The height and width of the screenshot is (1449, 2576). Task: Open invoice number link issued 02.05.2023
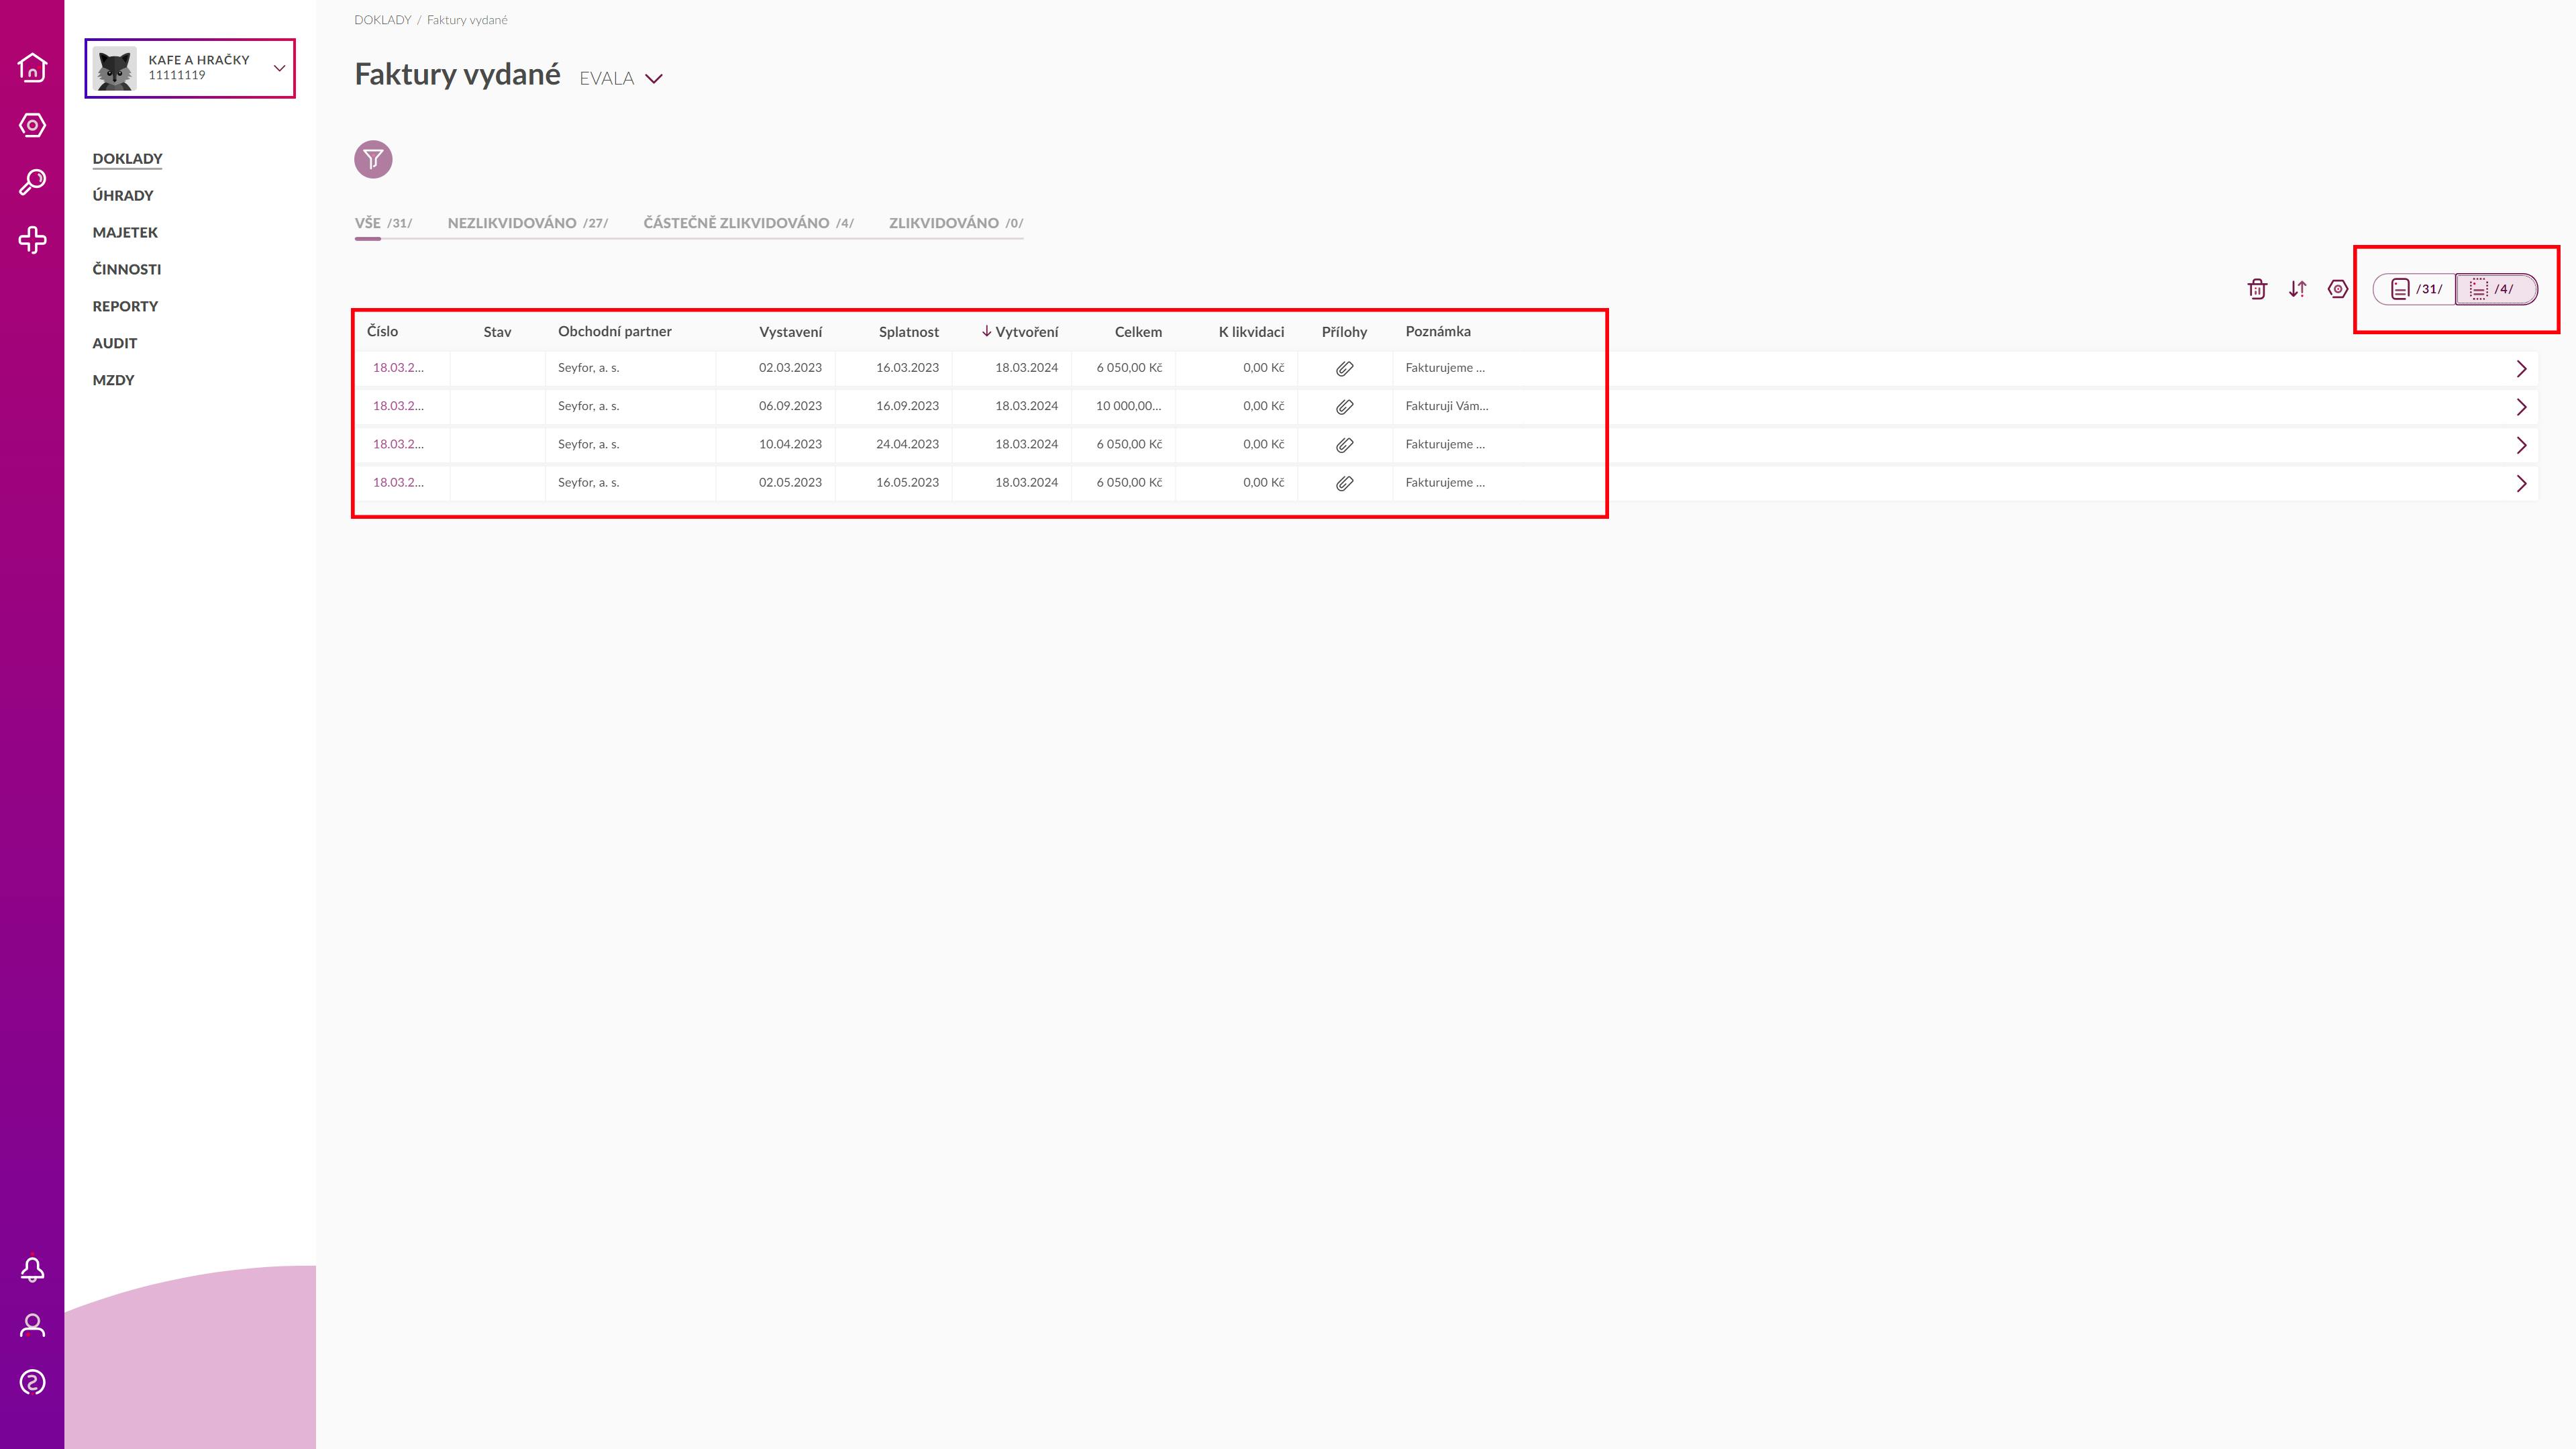[398, 482]
